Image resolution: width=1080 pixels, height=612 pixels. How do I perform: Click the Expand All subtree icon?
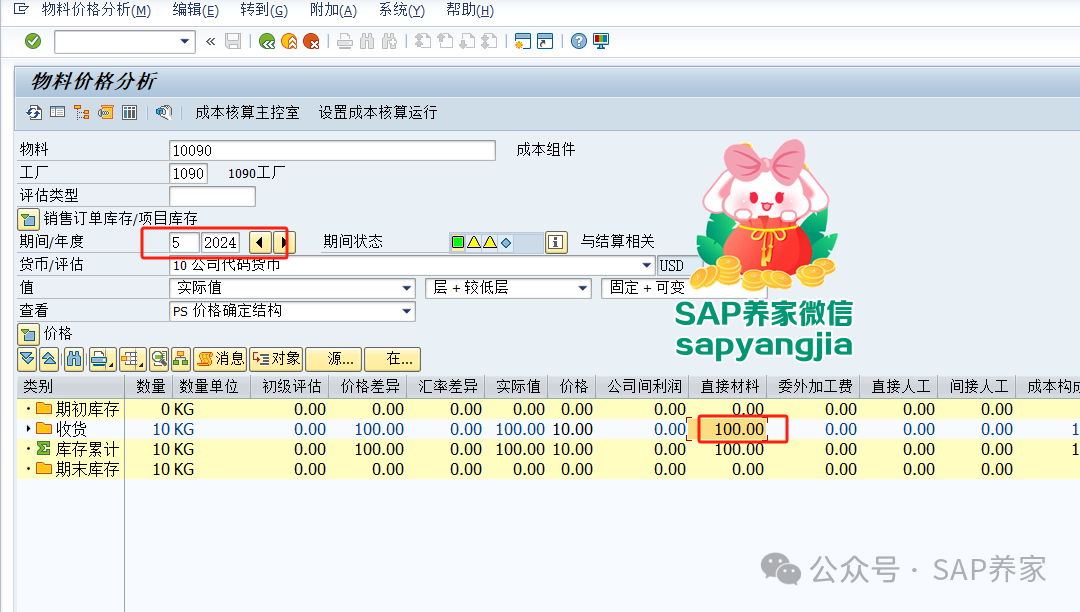(x=27, y=359)
